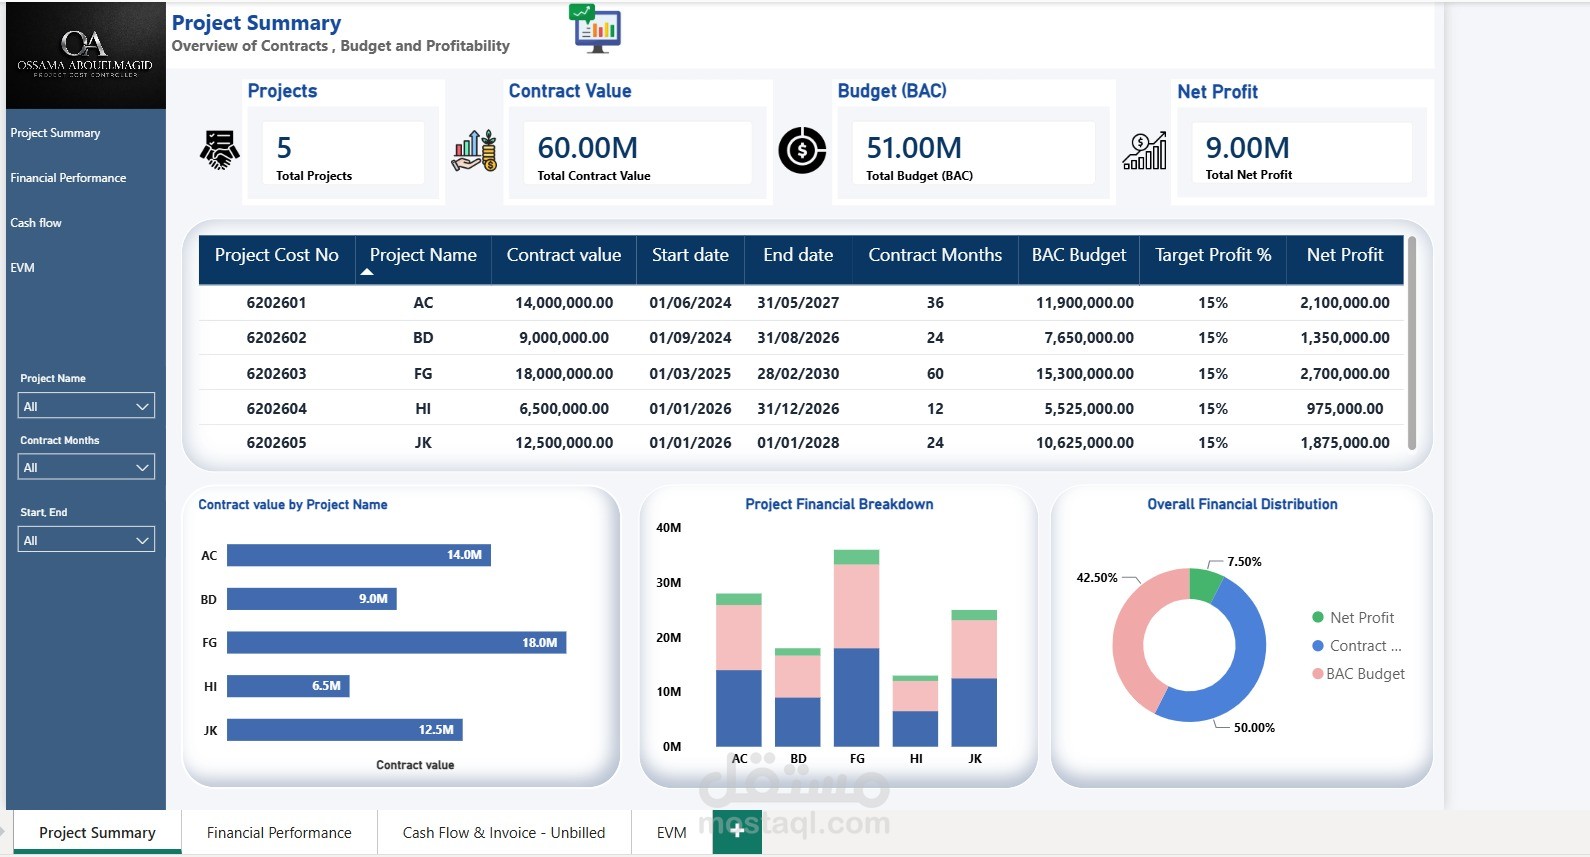Viewport: 1590px width, 857px height.
Task: Click the 60.00M Total Contract Value card
Action: [x=638, y=153]
